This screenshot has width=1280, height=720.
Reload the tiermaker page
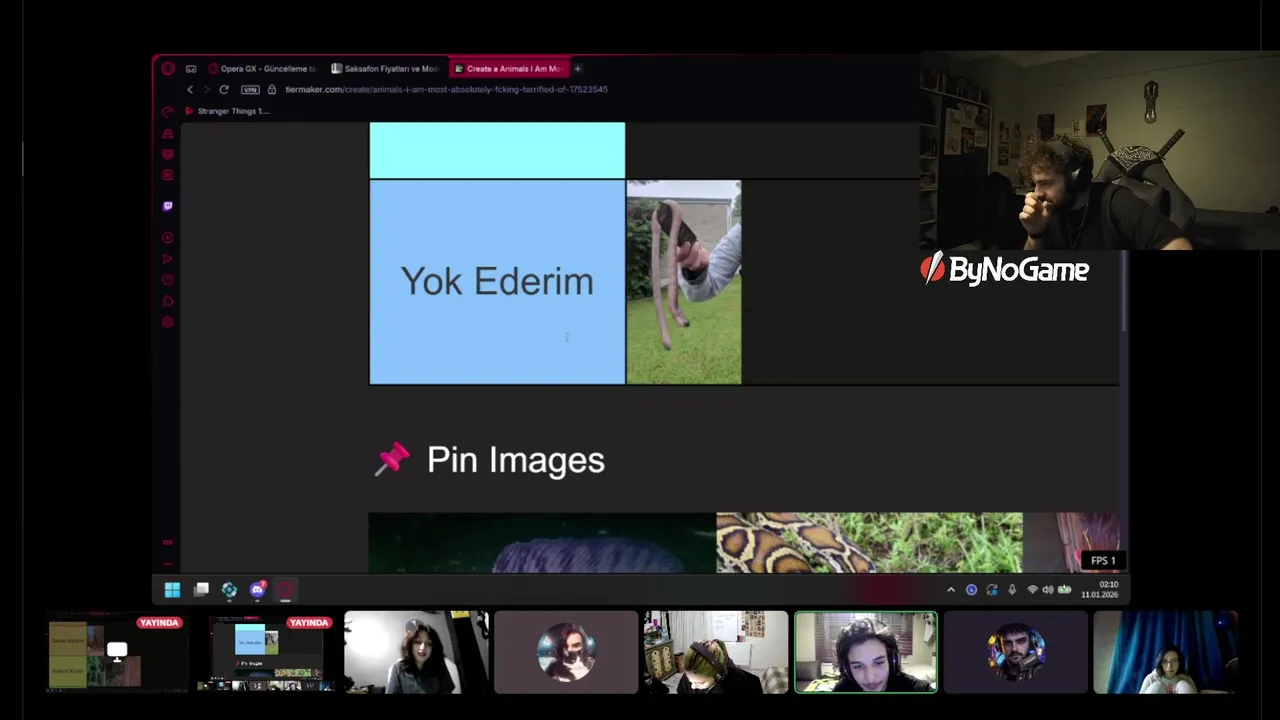coord(224,90)
